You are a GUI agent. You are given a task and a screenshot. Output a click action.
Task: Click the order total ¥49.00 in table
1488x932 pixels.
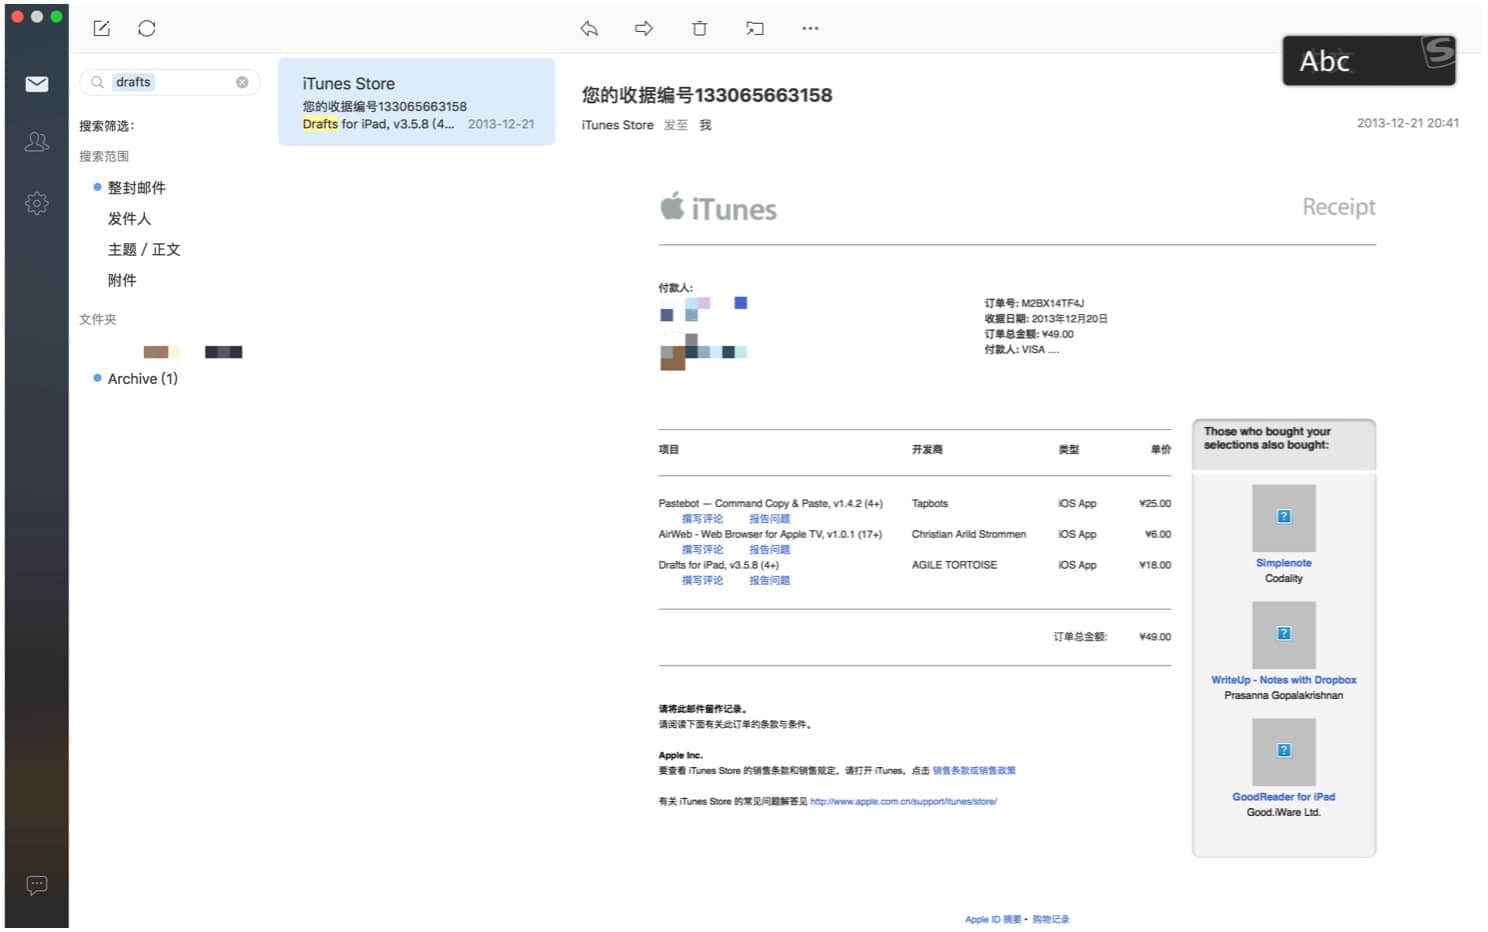click(1155, 637)
